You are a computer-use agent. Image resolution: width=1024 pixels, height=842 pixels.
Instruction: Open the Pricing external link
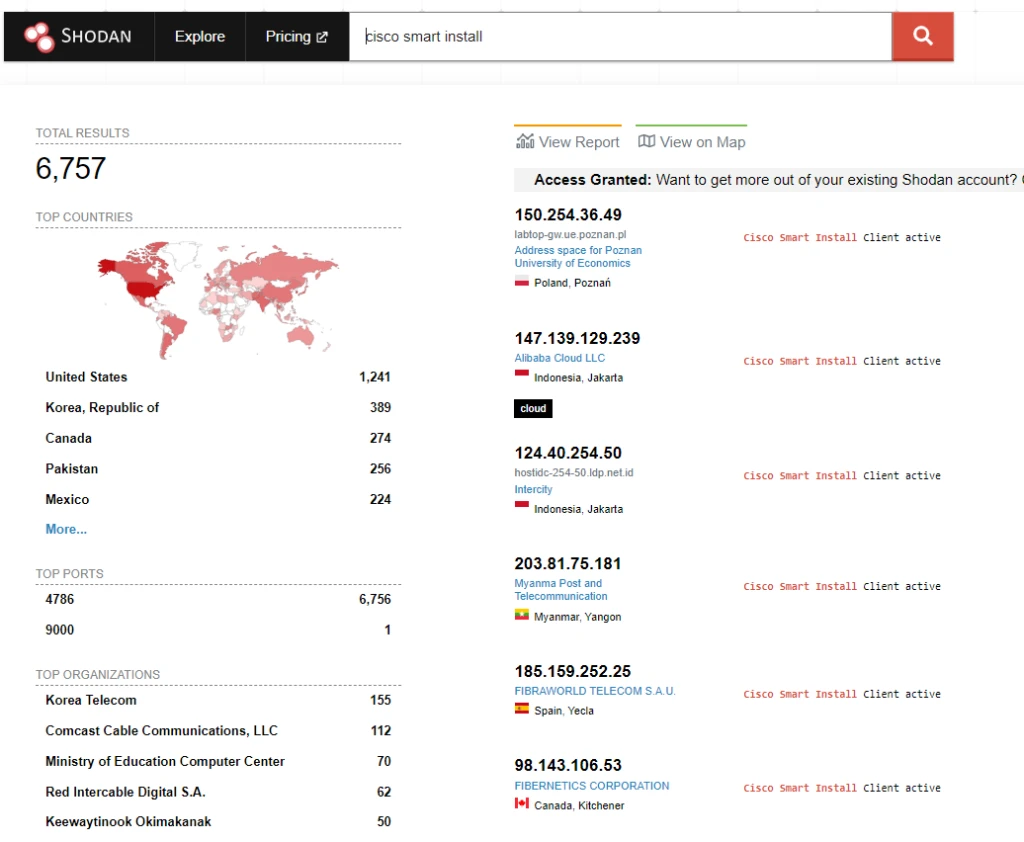tap(296, 37)
